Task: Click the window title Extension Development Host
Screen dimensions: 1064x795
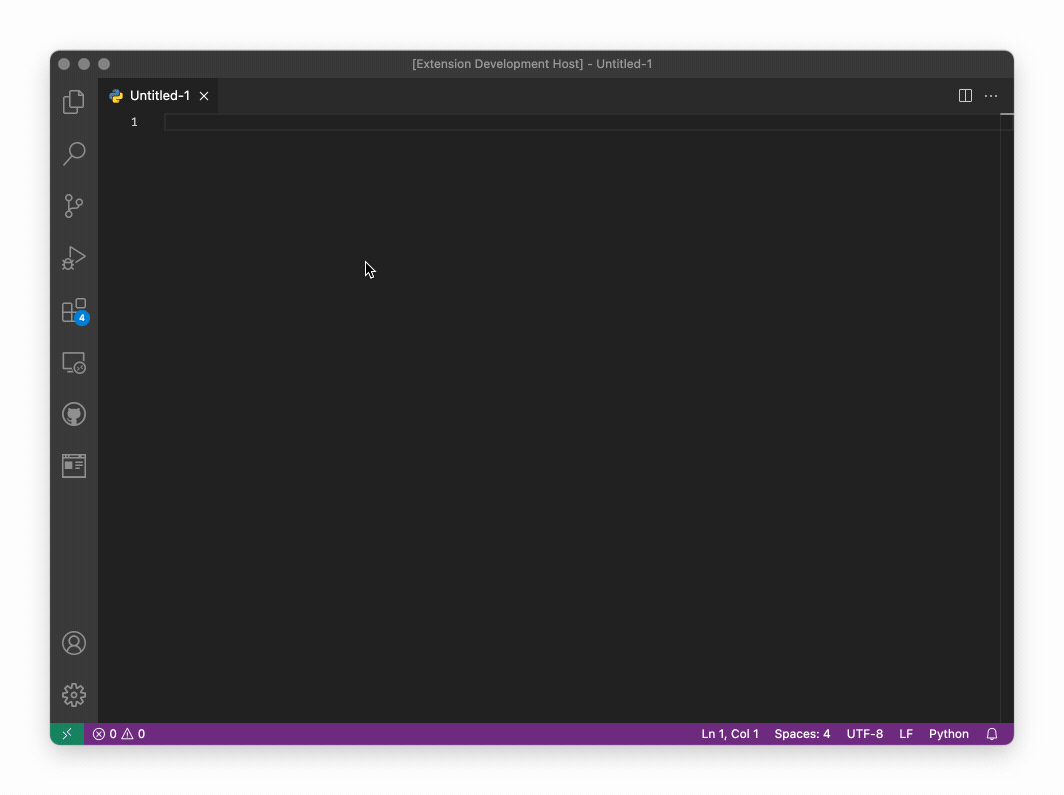Action: (532, 64)
